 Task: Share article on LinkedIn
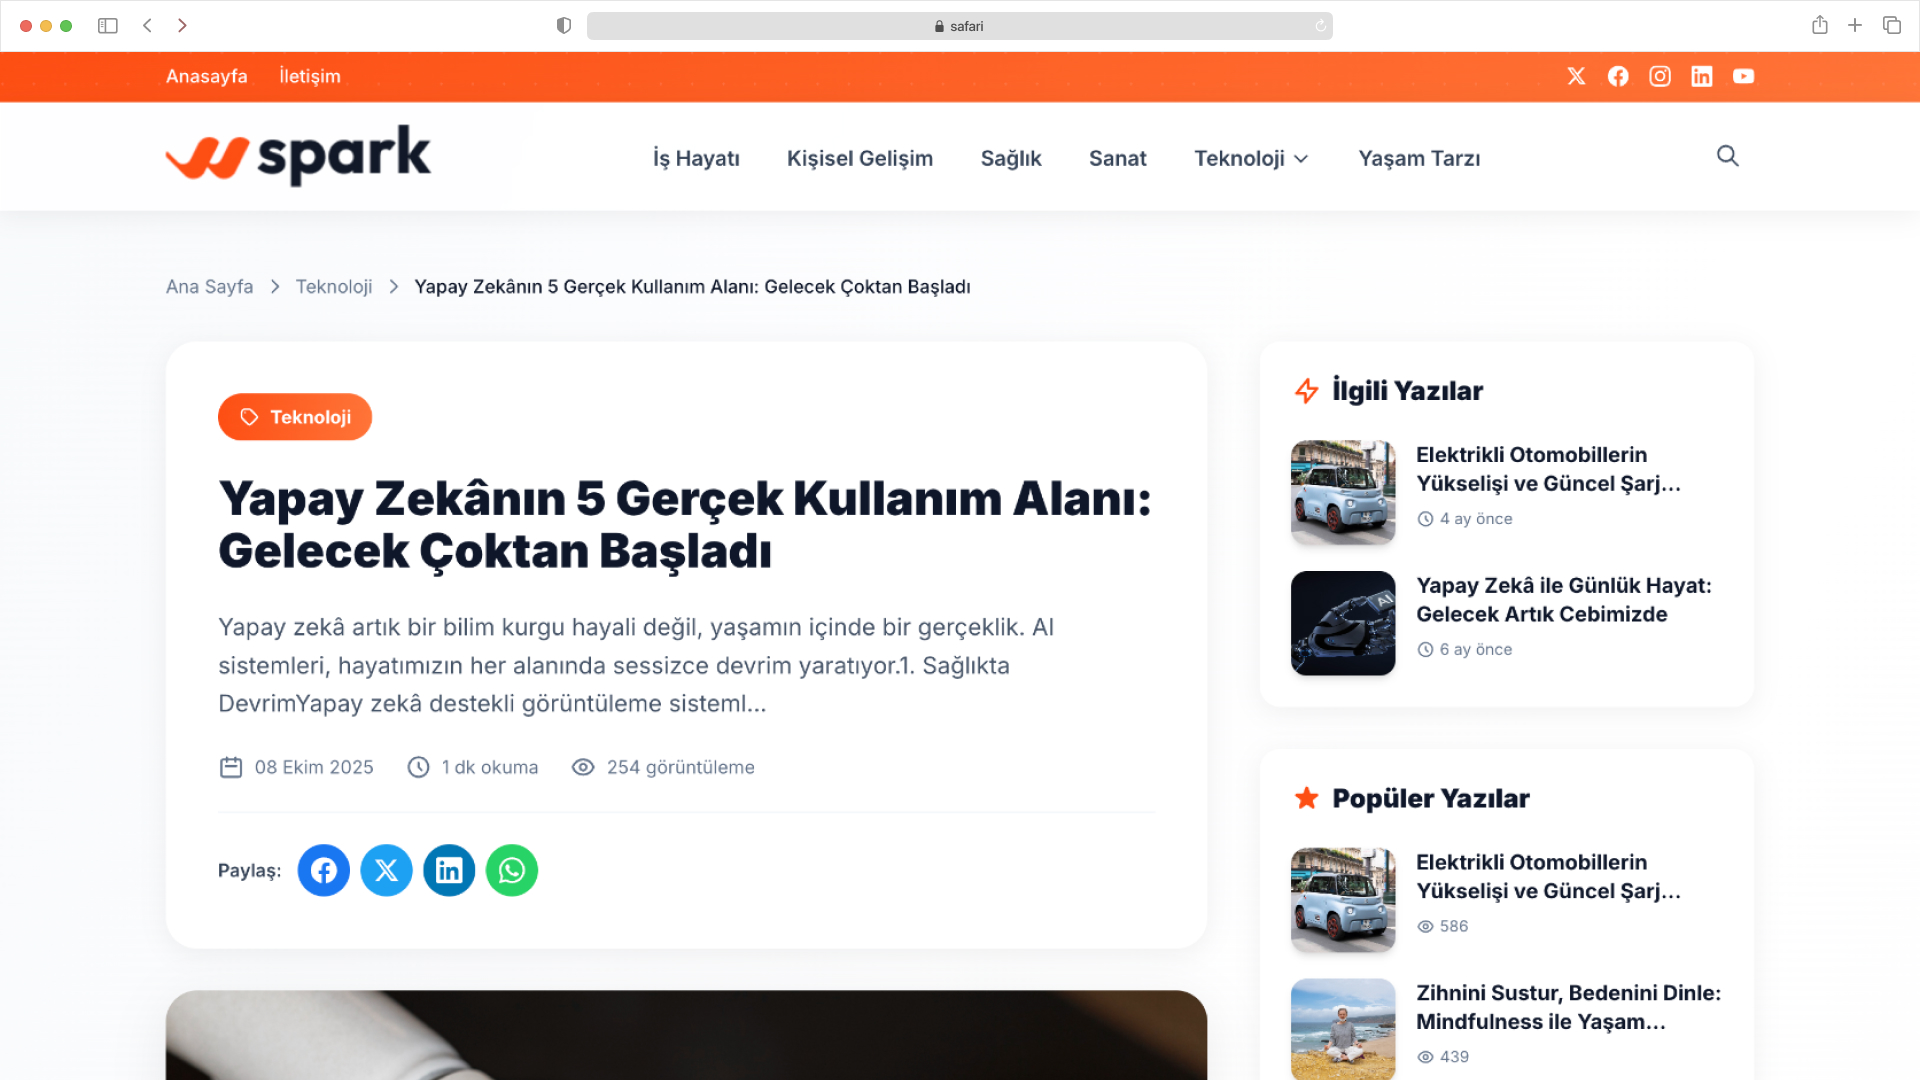point(449,871)
